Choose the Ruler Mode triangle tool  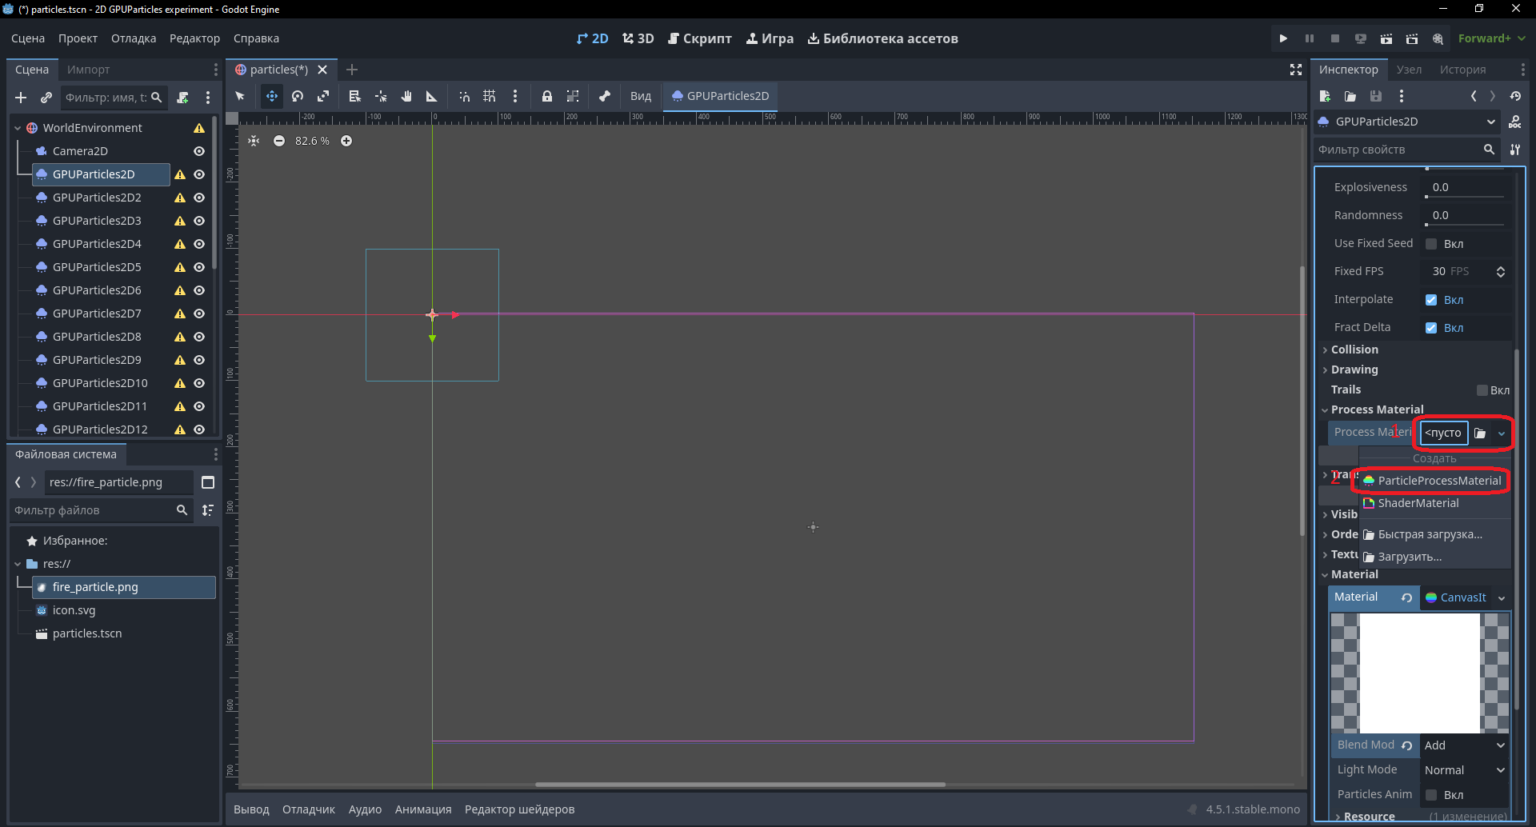(432, 96)
